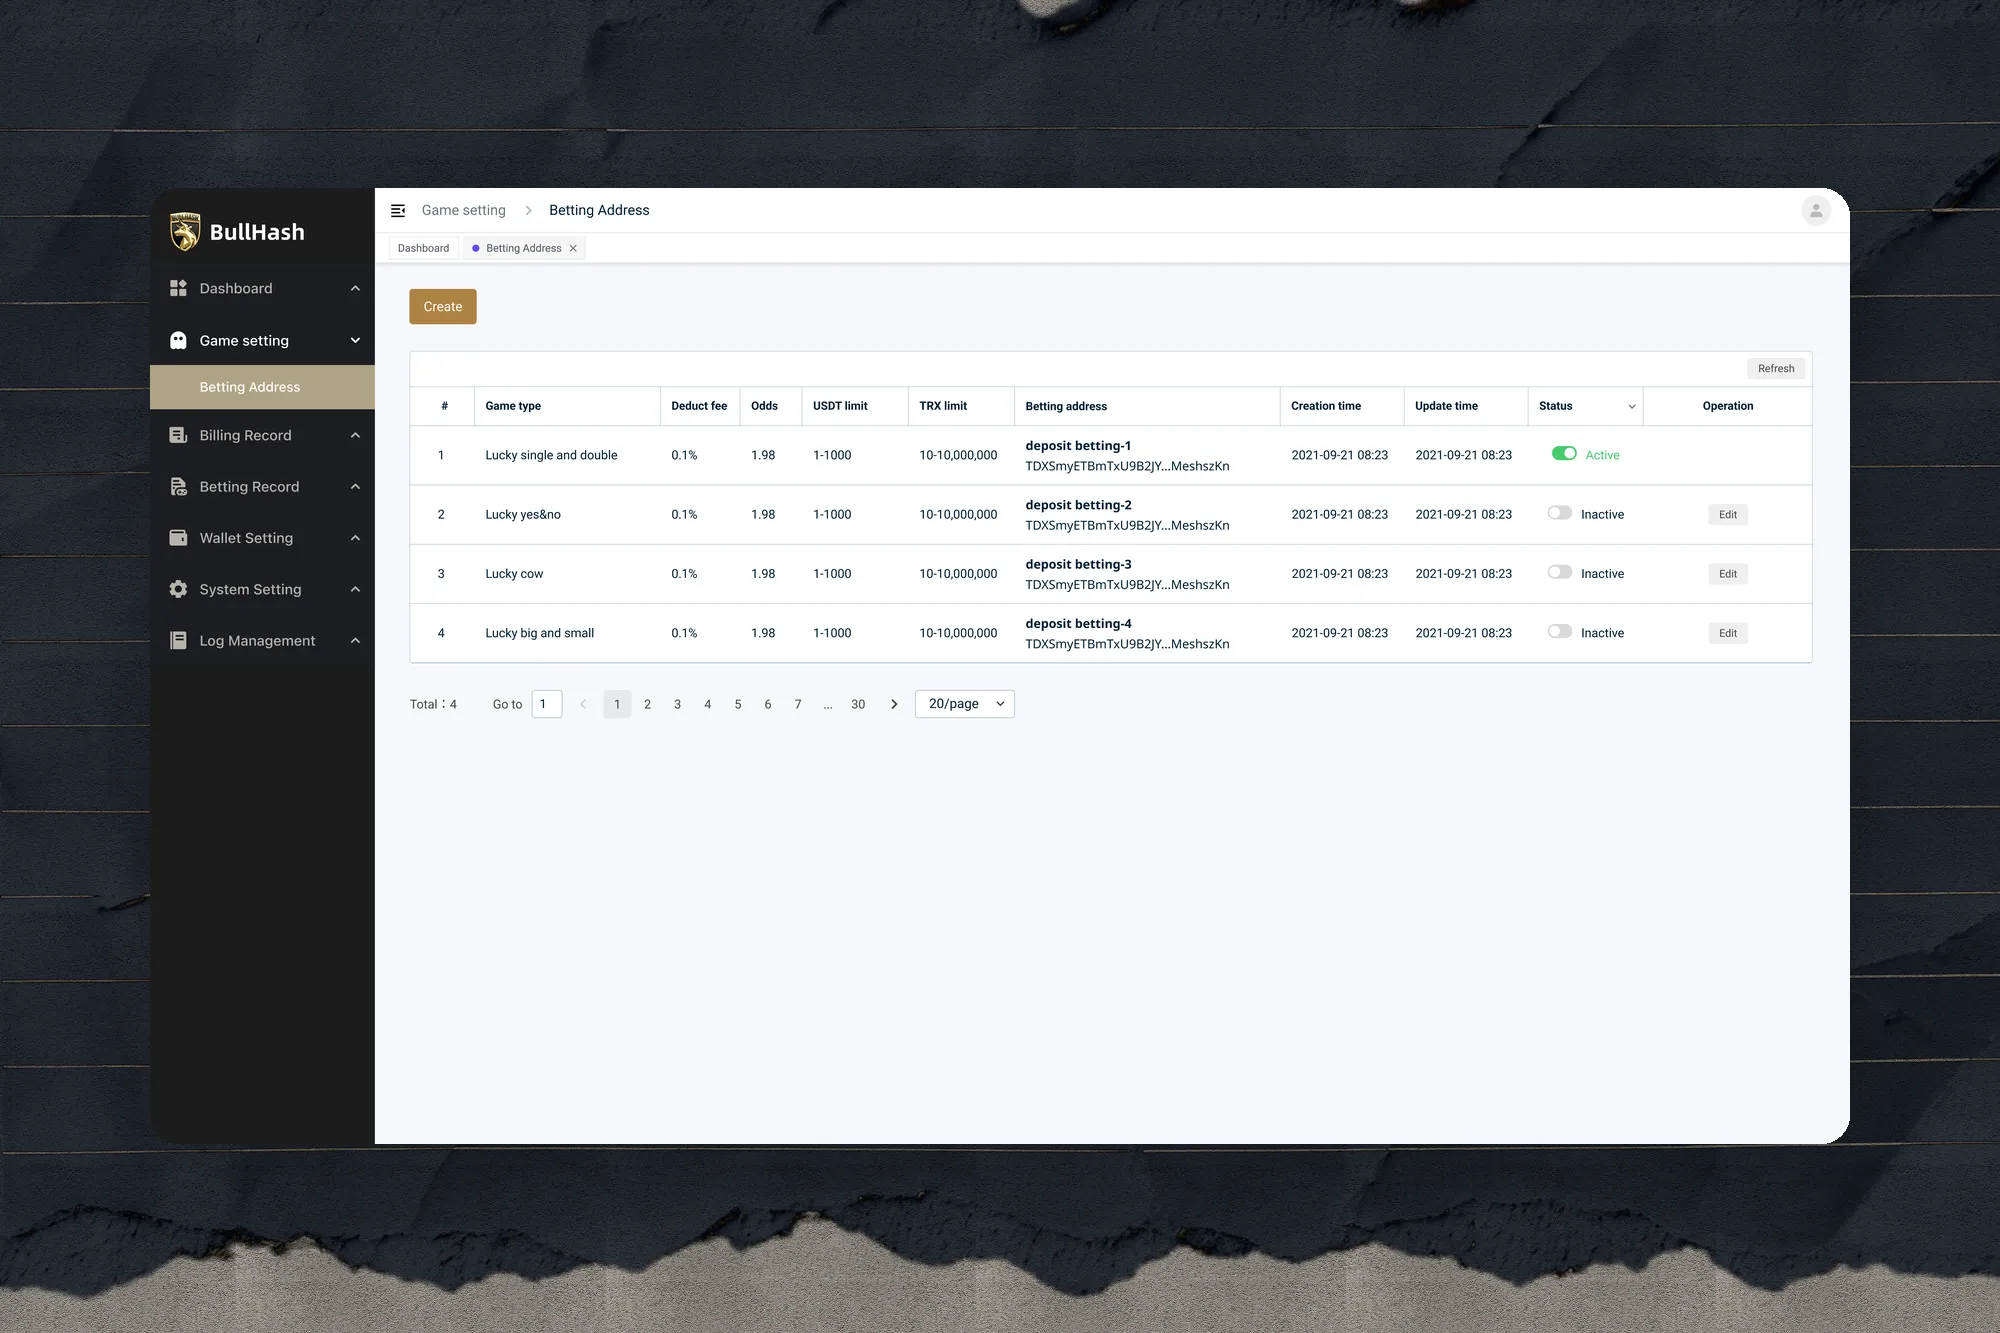Edit the Lucky big and small row
The image size is (2000, 1333).
pyautogui.click(x=1728, y=633)
